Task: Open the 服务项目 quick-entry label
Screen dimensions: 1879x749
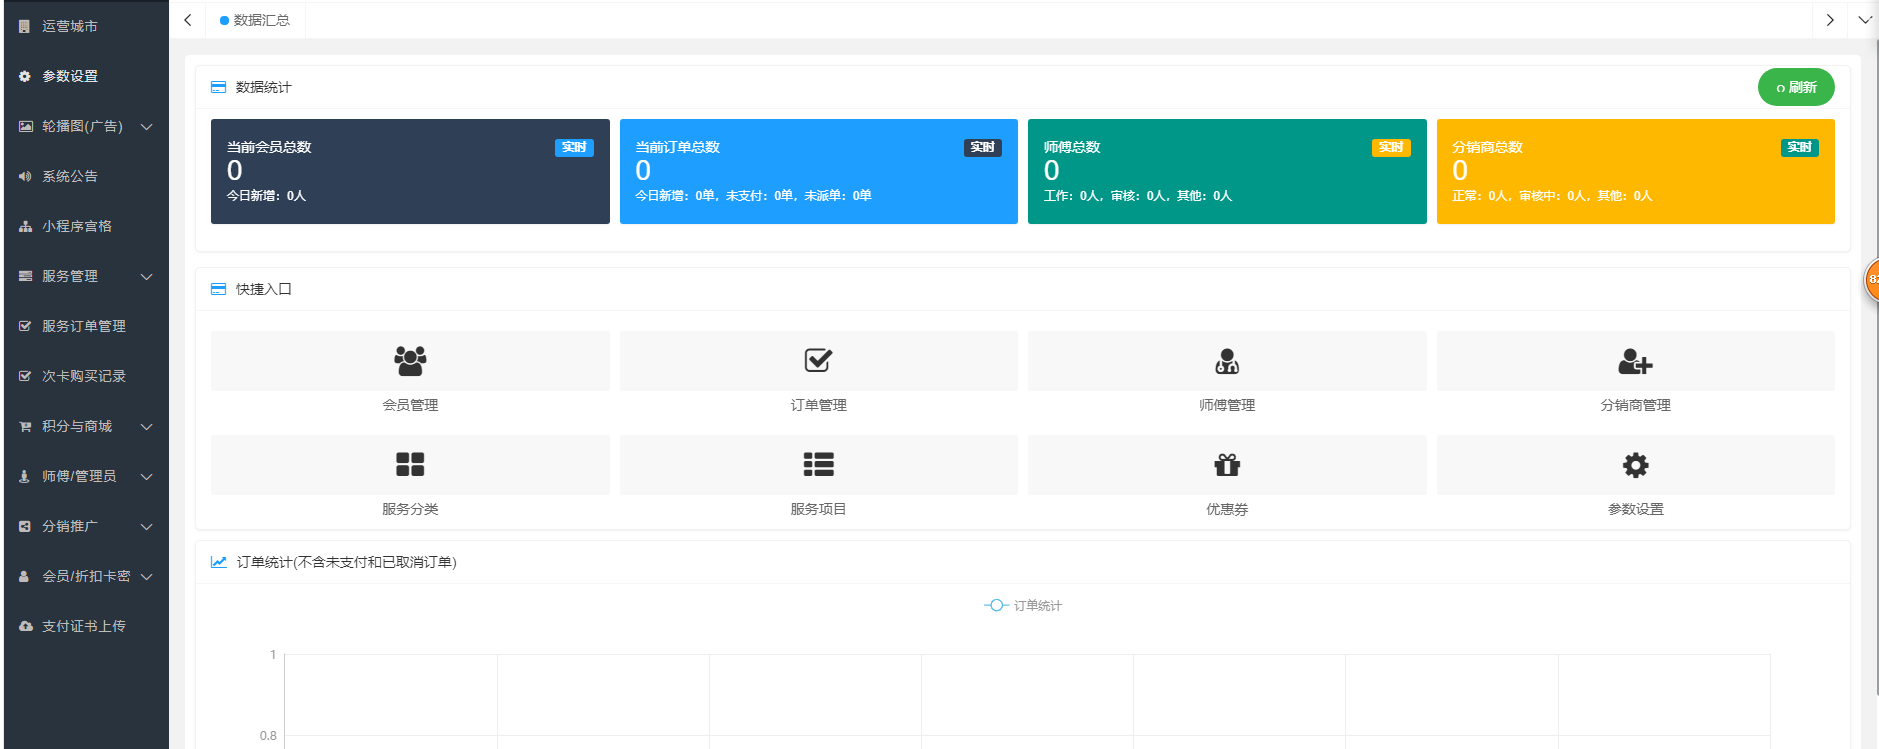Action: click(818, 509)
